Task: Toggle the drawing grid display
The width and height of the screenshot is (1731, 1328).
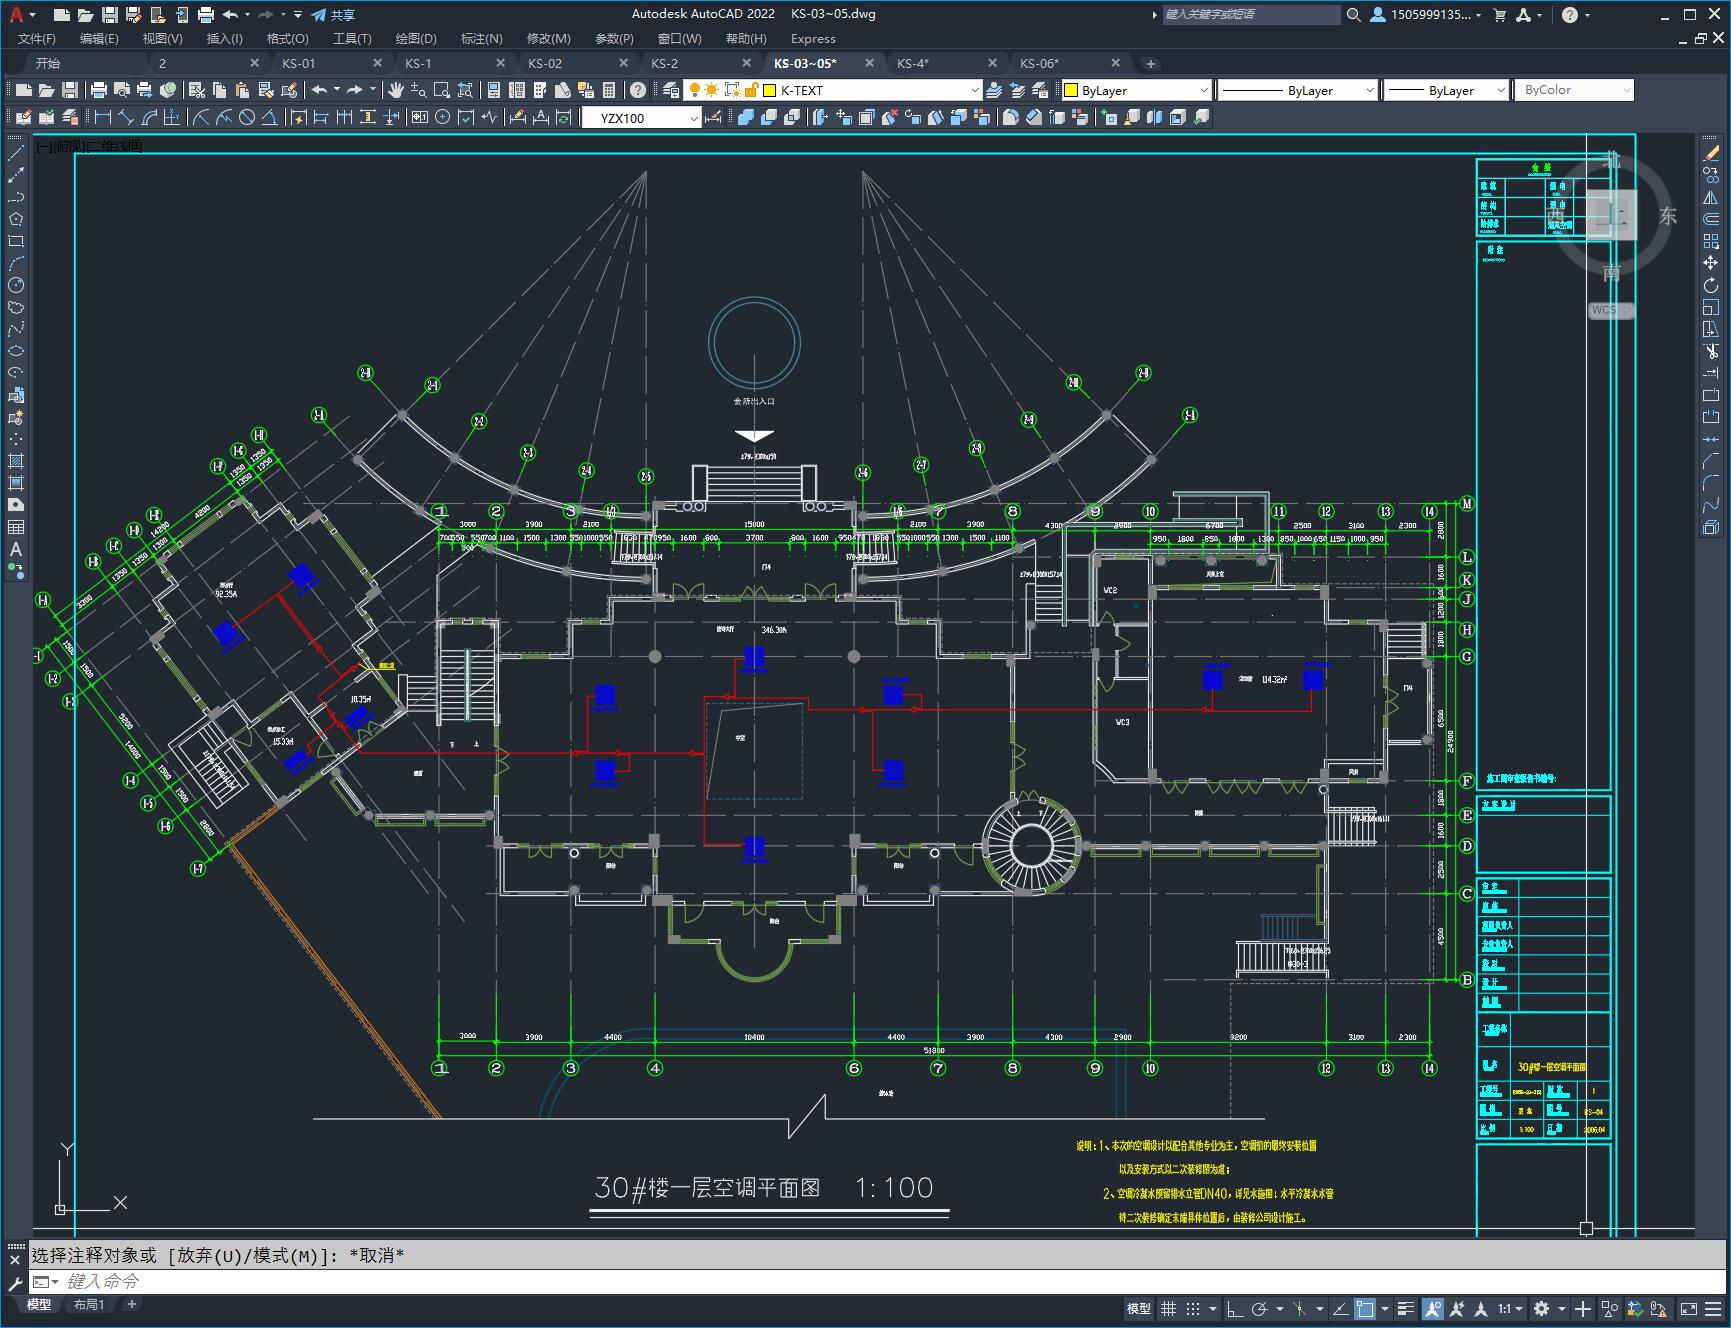Action: tap(1168, 1308)
